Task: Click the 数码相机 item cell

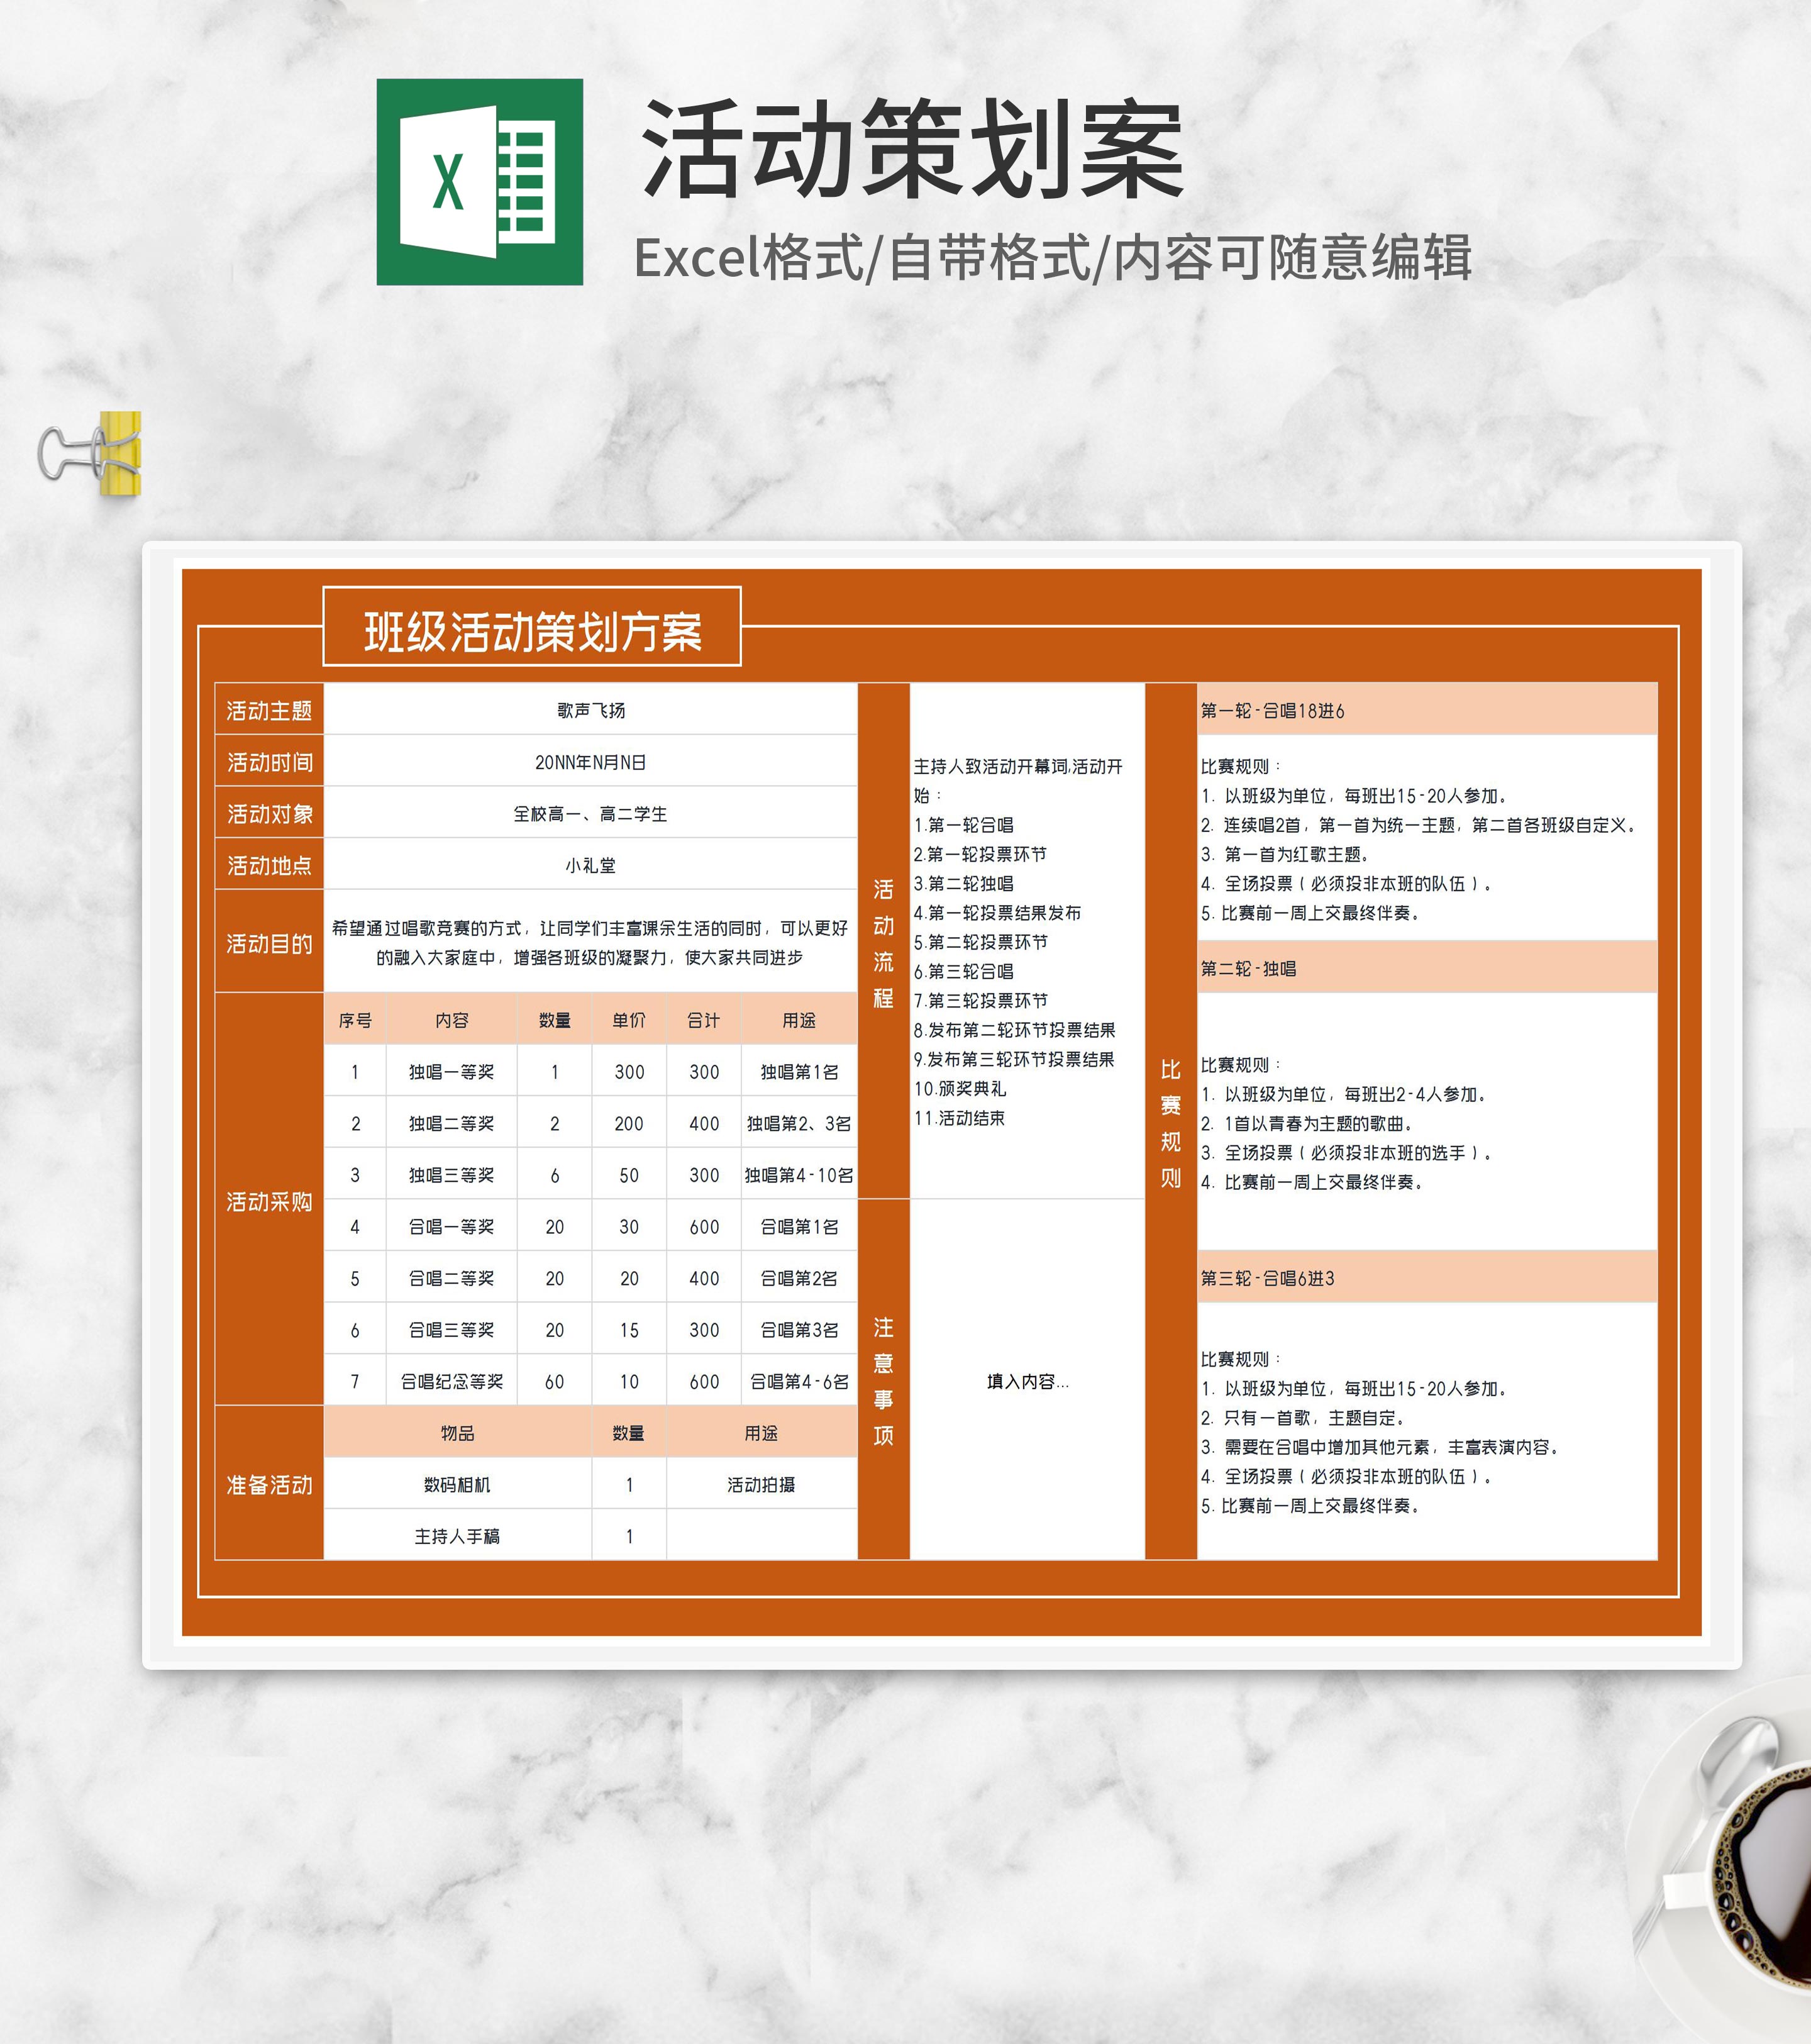Action: pyautogui.click(x=457, y=1484)
